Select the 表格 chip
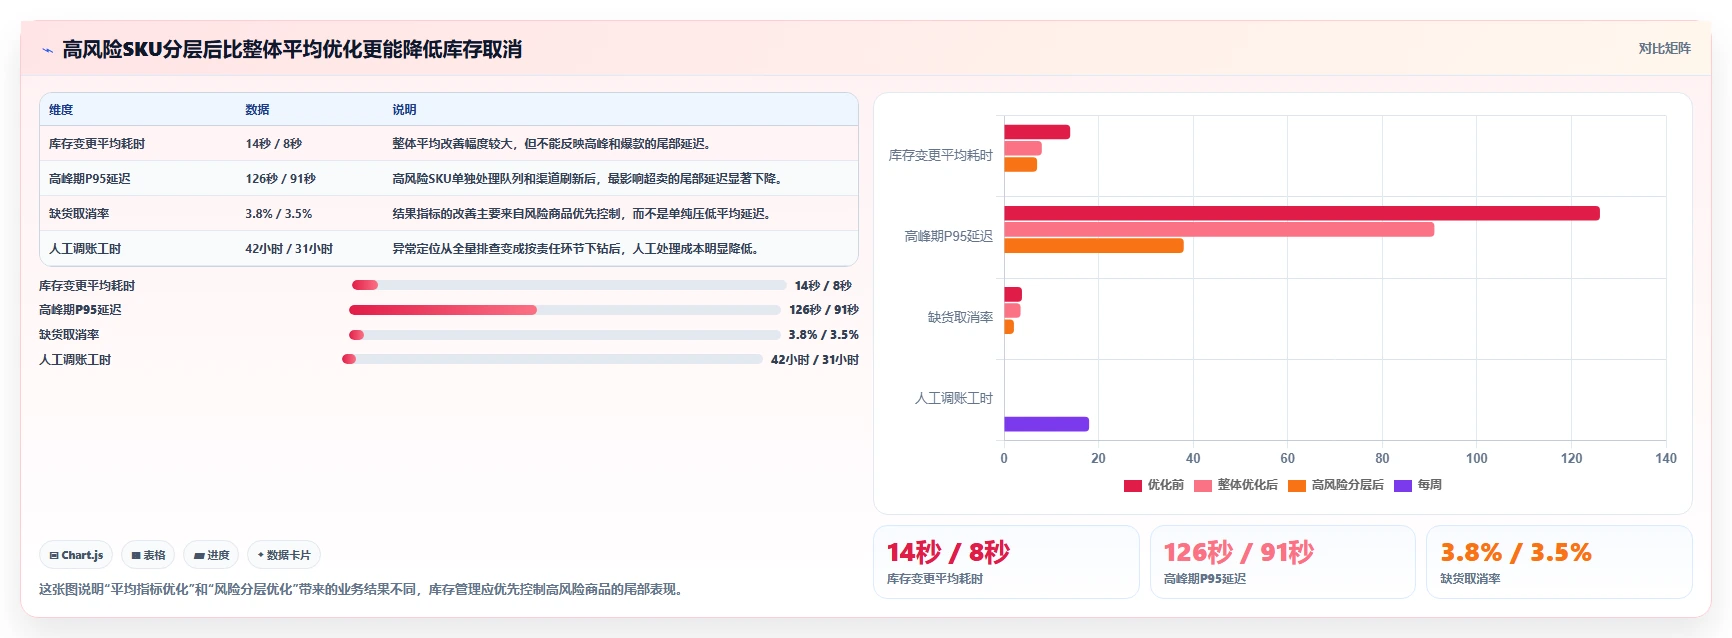This screenshot has width=1732, height=638. (x=148, y=555)
